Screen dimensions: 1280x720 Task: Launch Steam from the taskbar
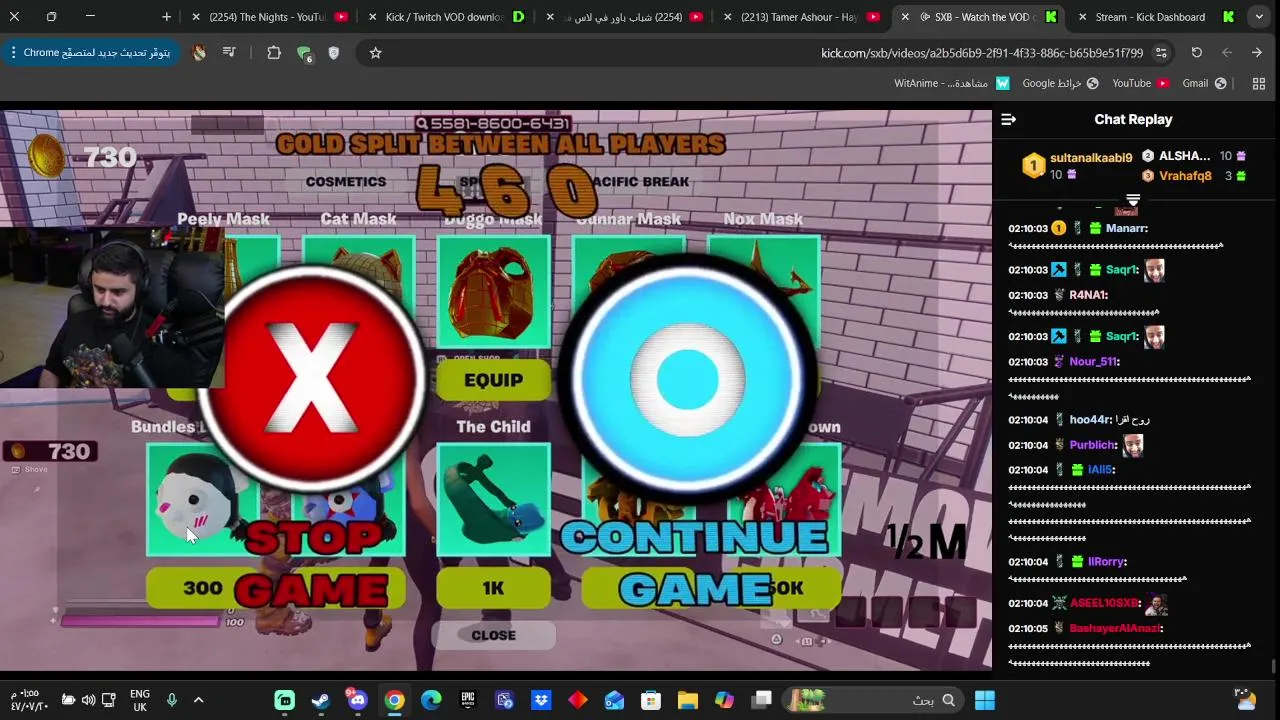click(321, 700)
